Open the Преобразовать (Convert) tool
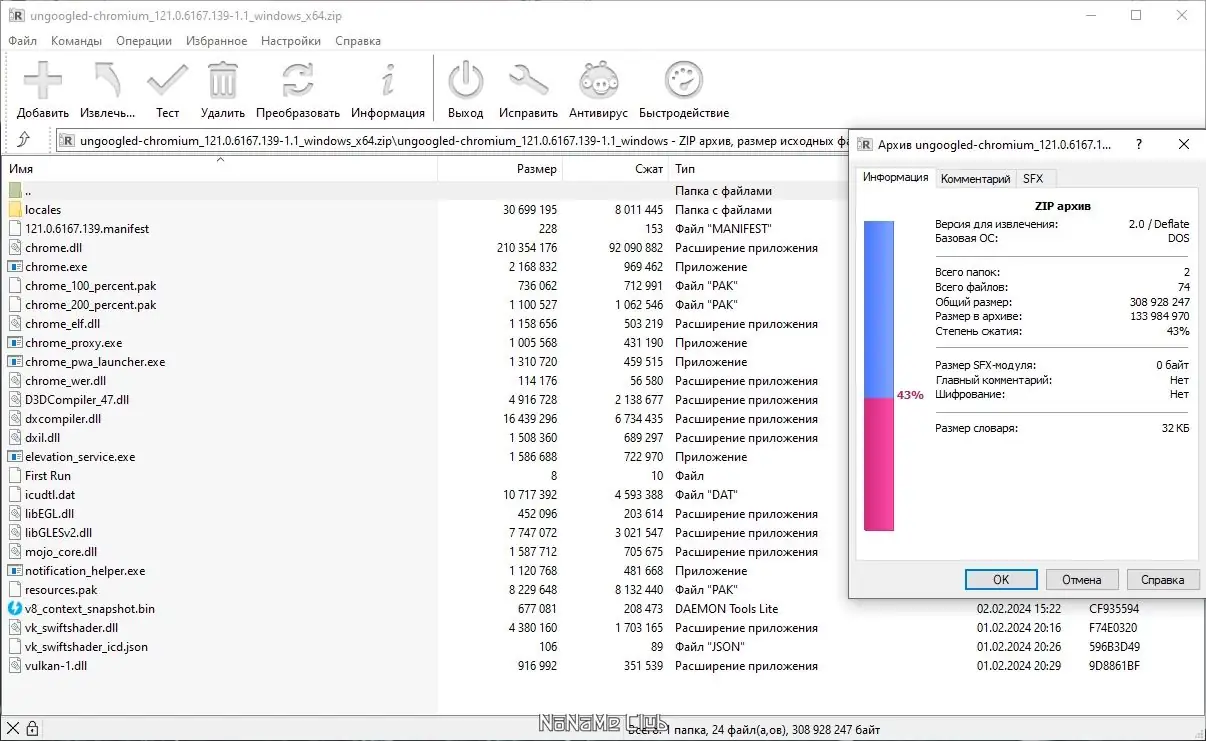This screenshot has height=741, width=1206. [x=300, y=80]
